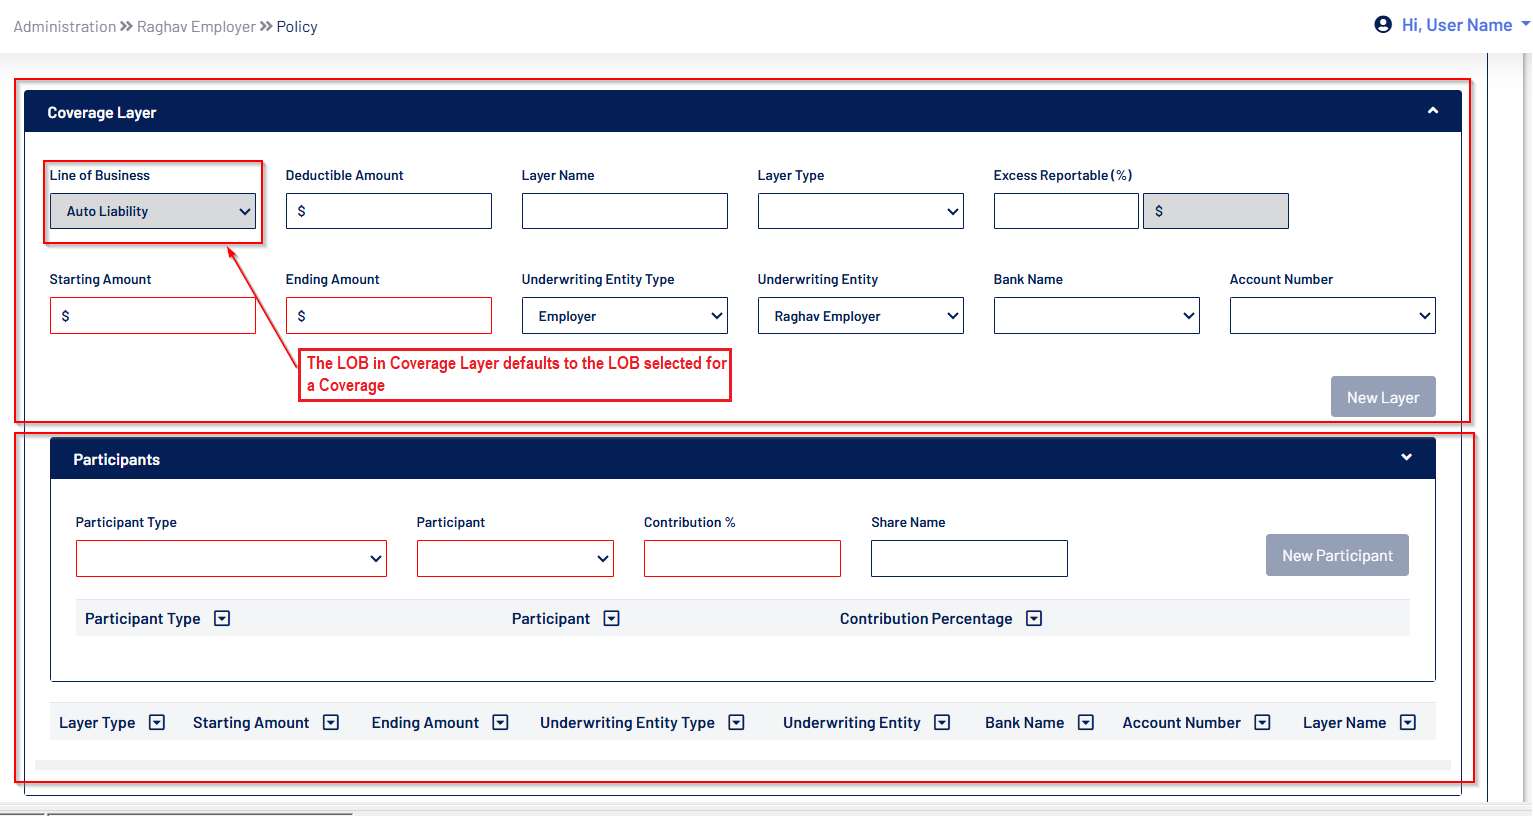Collapse the Coverage Layer panel
This screenshot has height=816, width=1533.
coord(1433,111)
